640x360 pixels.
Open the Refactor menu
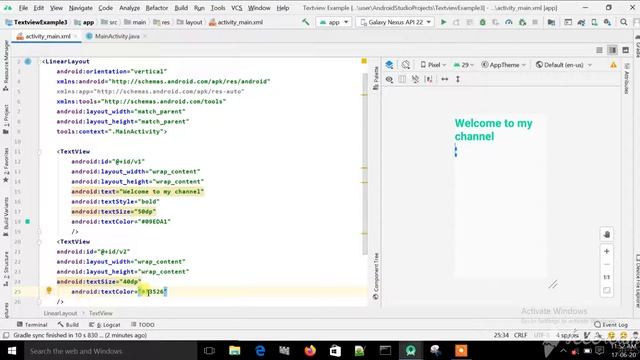(157, 8)
